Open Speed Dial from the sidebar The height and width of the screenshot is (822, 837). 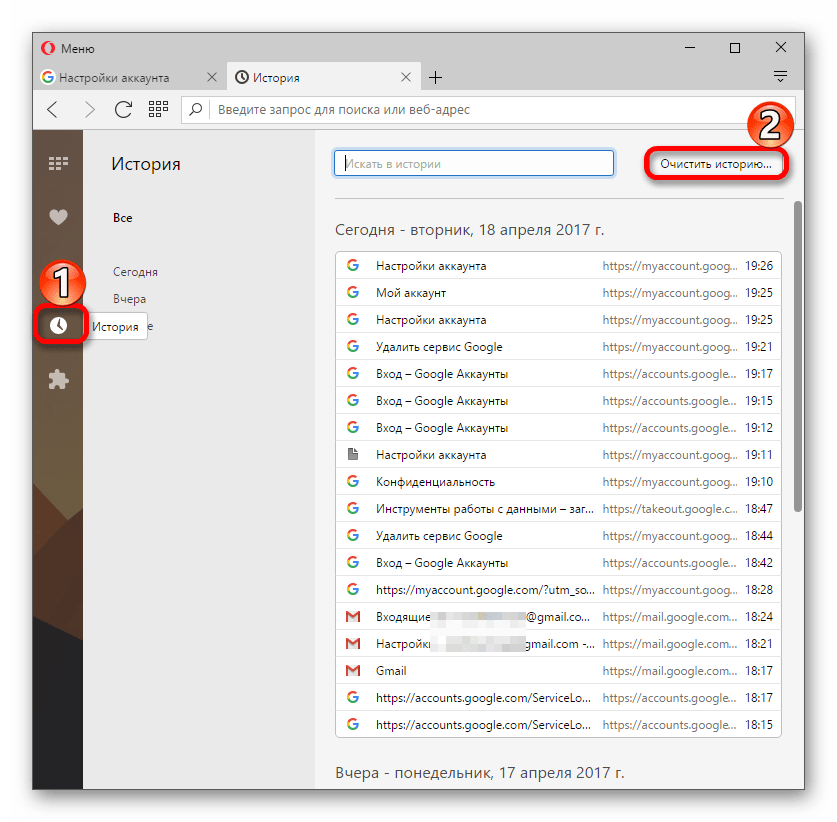(x=58, y=163)
